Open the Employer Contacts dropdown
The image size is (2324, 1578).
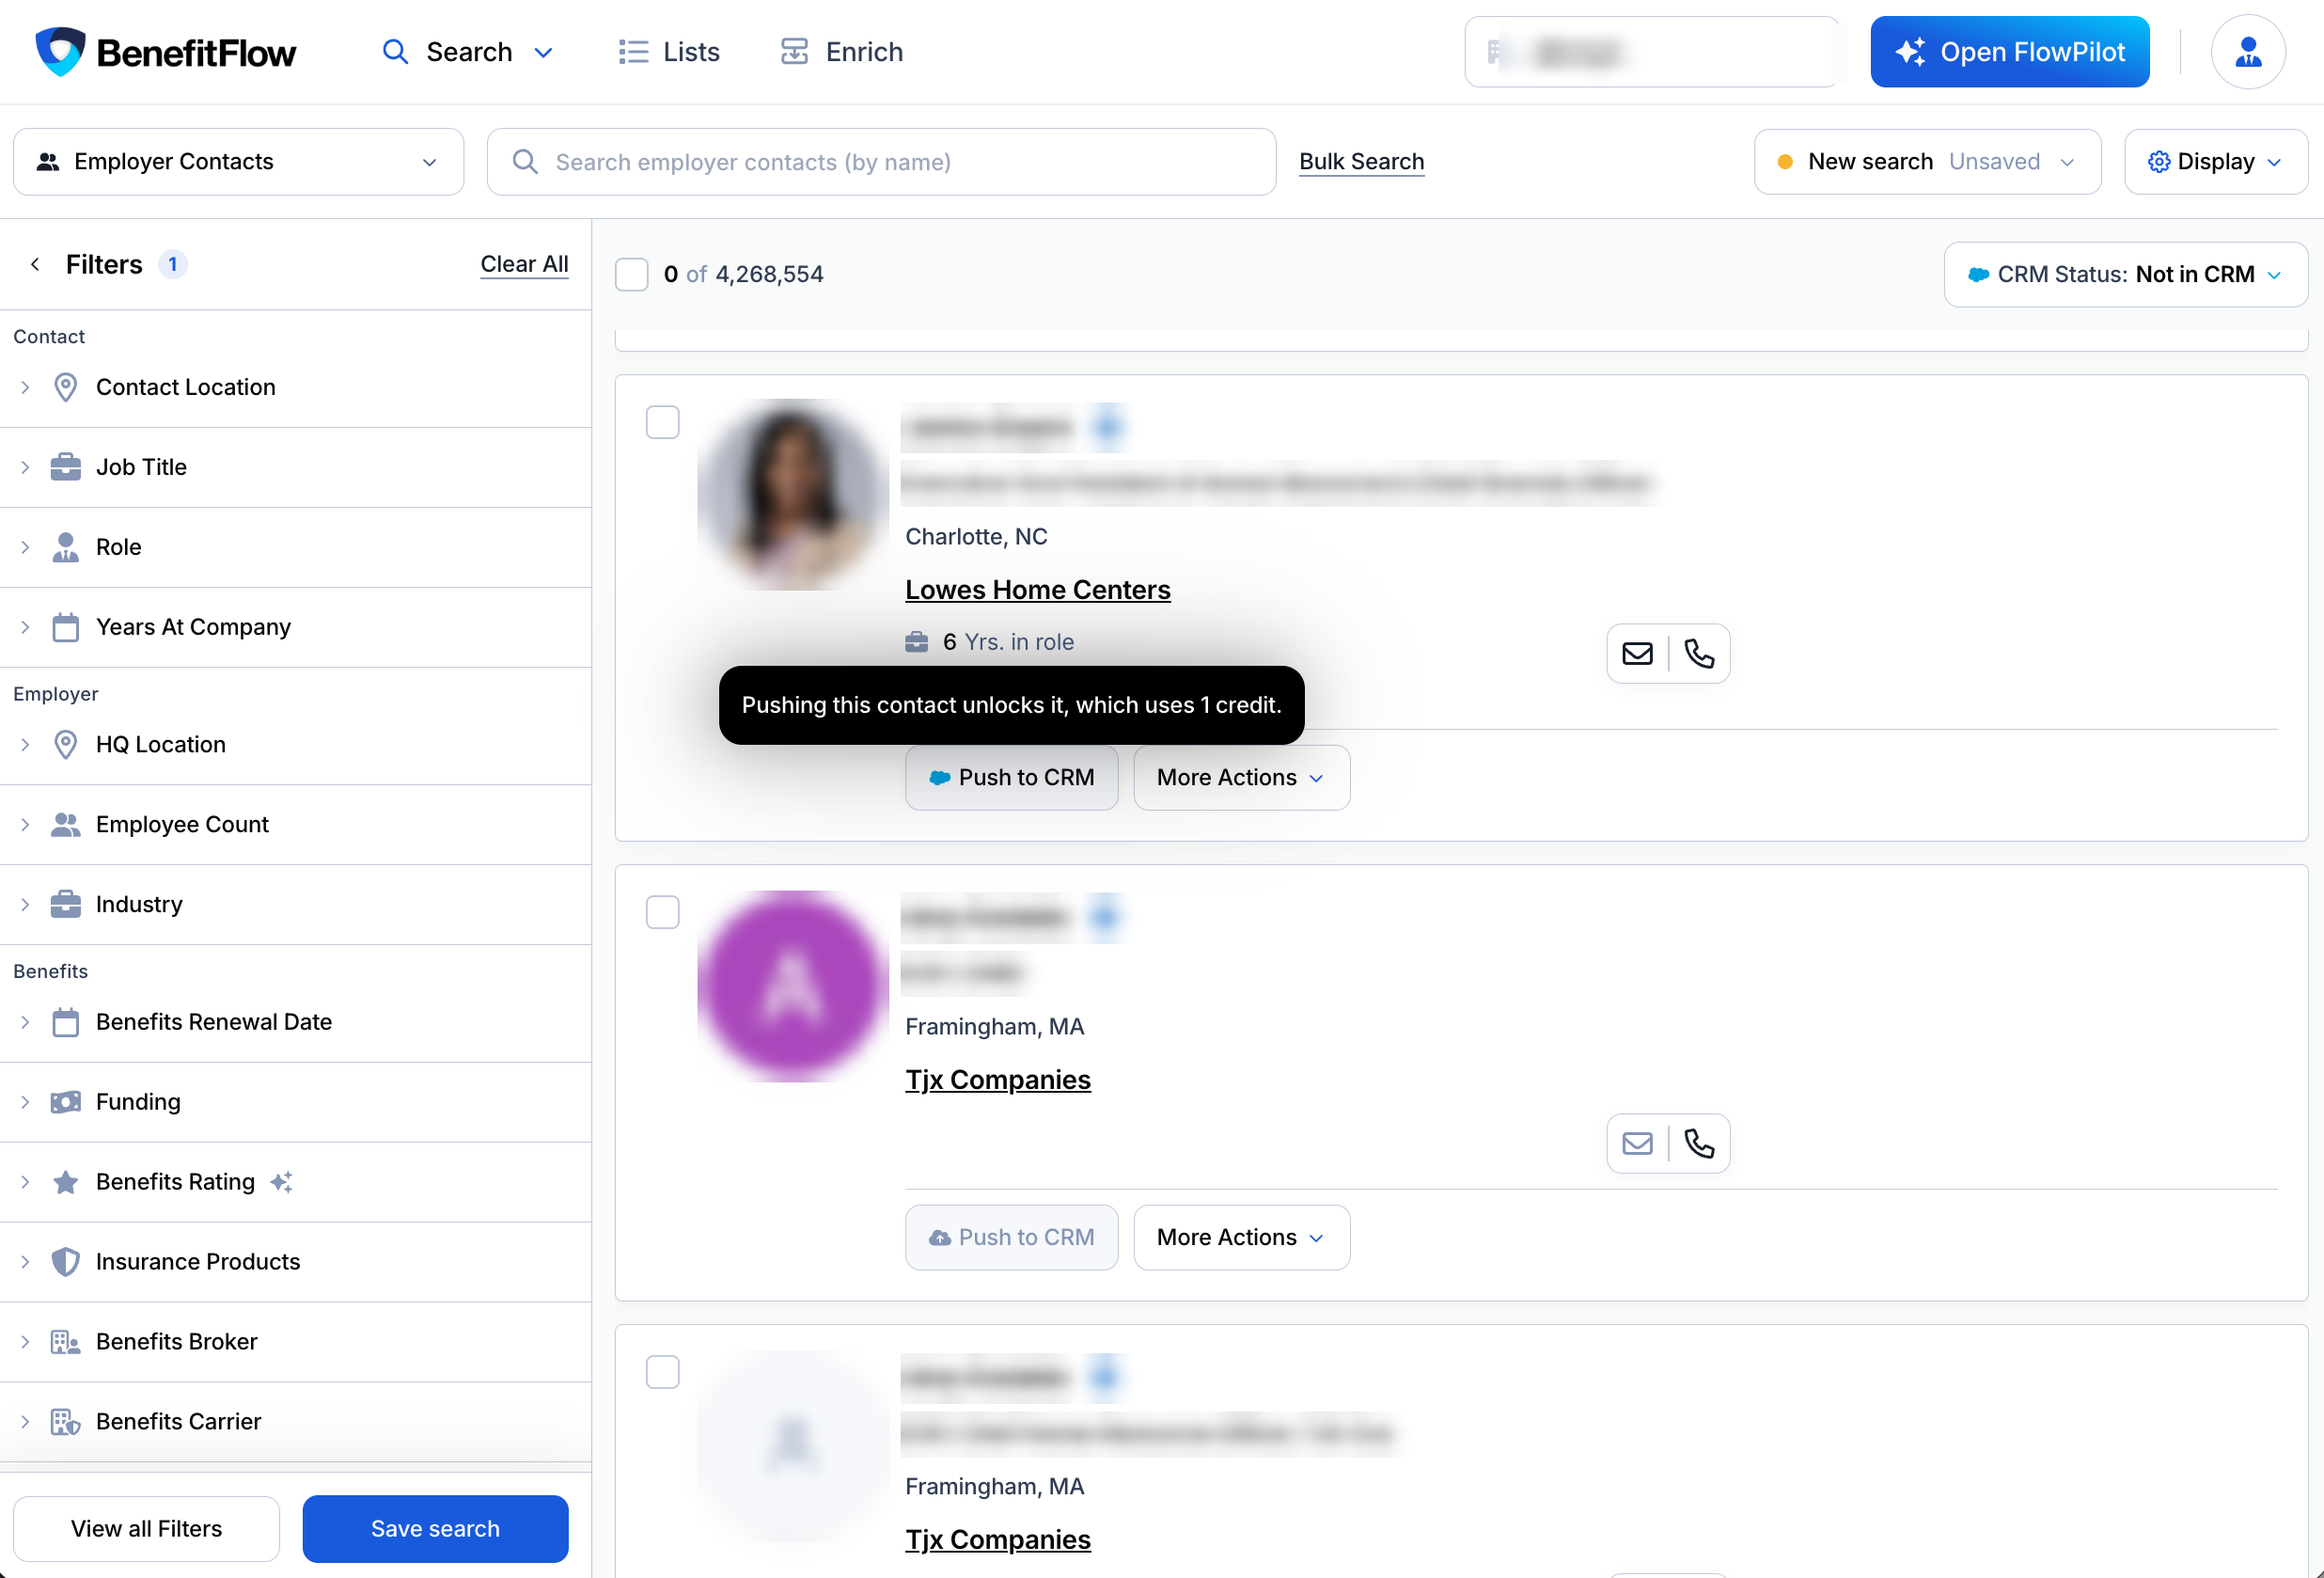click(x=238, y=162)
